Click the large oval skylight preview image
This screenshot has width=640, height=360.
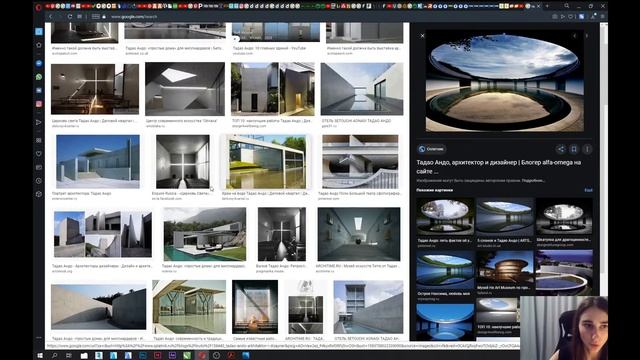(504, 81)
